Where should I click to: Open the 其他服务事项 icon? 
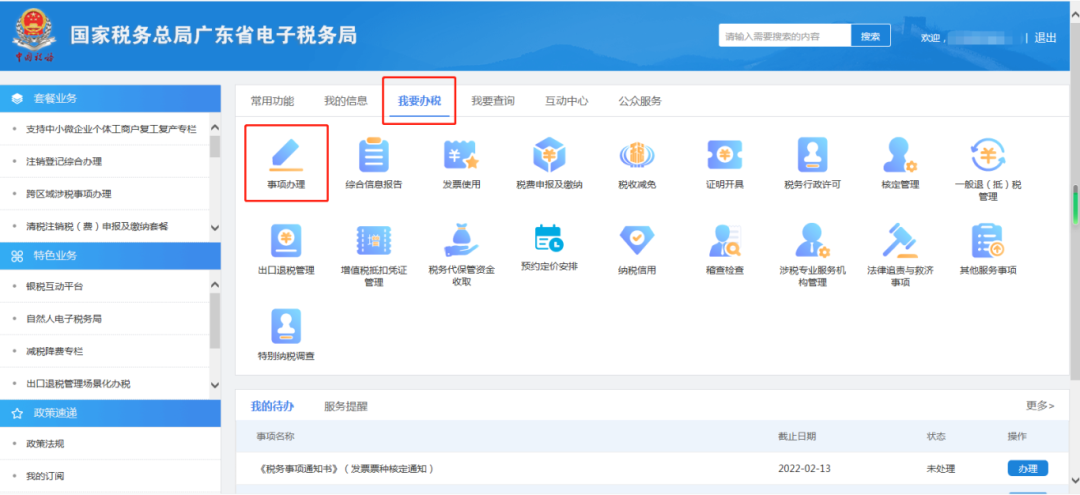pos(988,241)
